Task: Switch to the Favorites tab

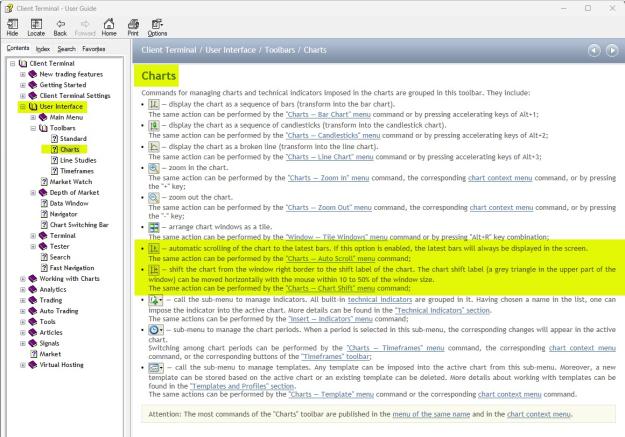Action: tap(94, 49)
